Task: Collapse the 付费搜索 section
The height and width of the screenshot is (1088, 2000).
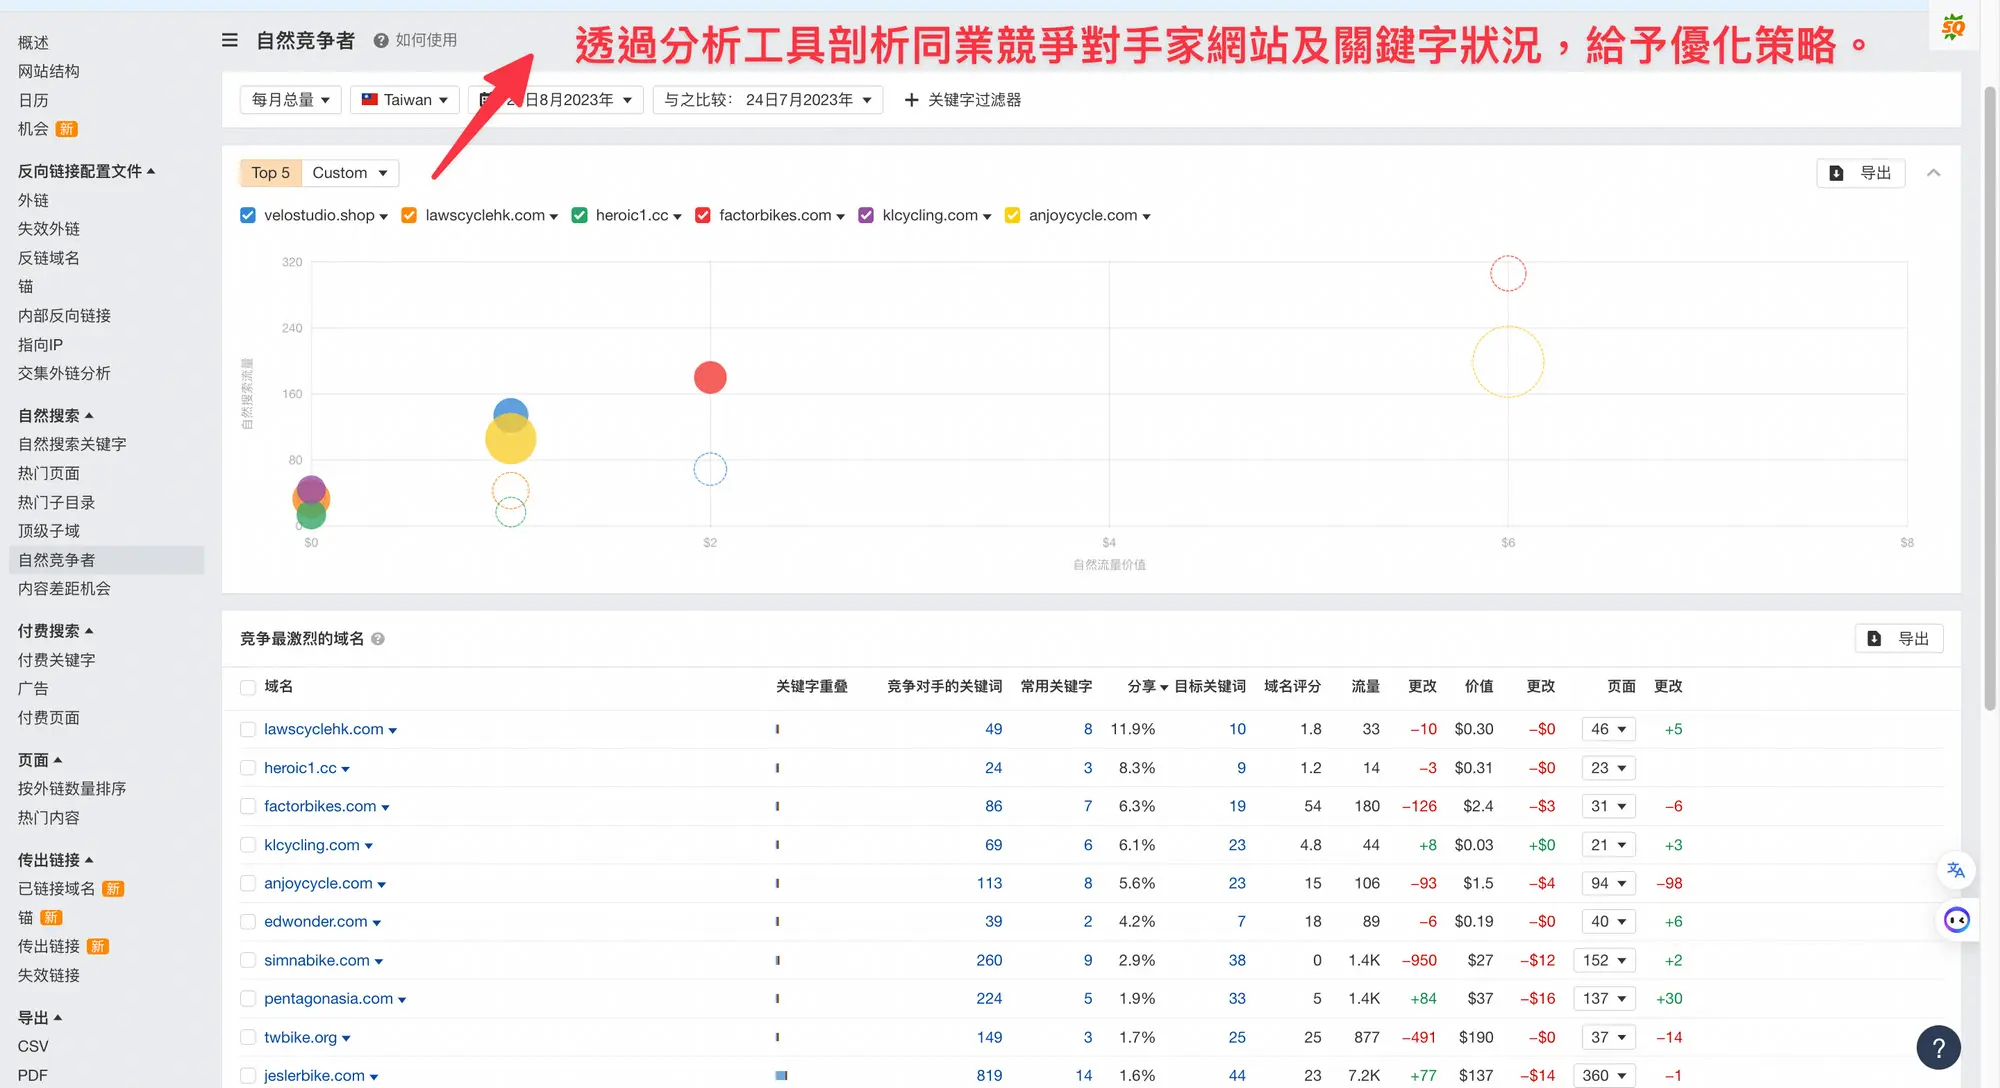Action: point(55,632)
